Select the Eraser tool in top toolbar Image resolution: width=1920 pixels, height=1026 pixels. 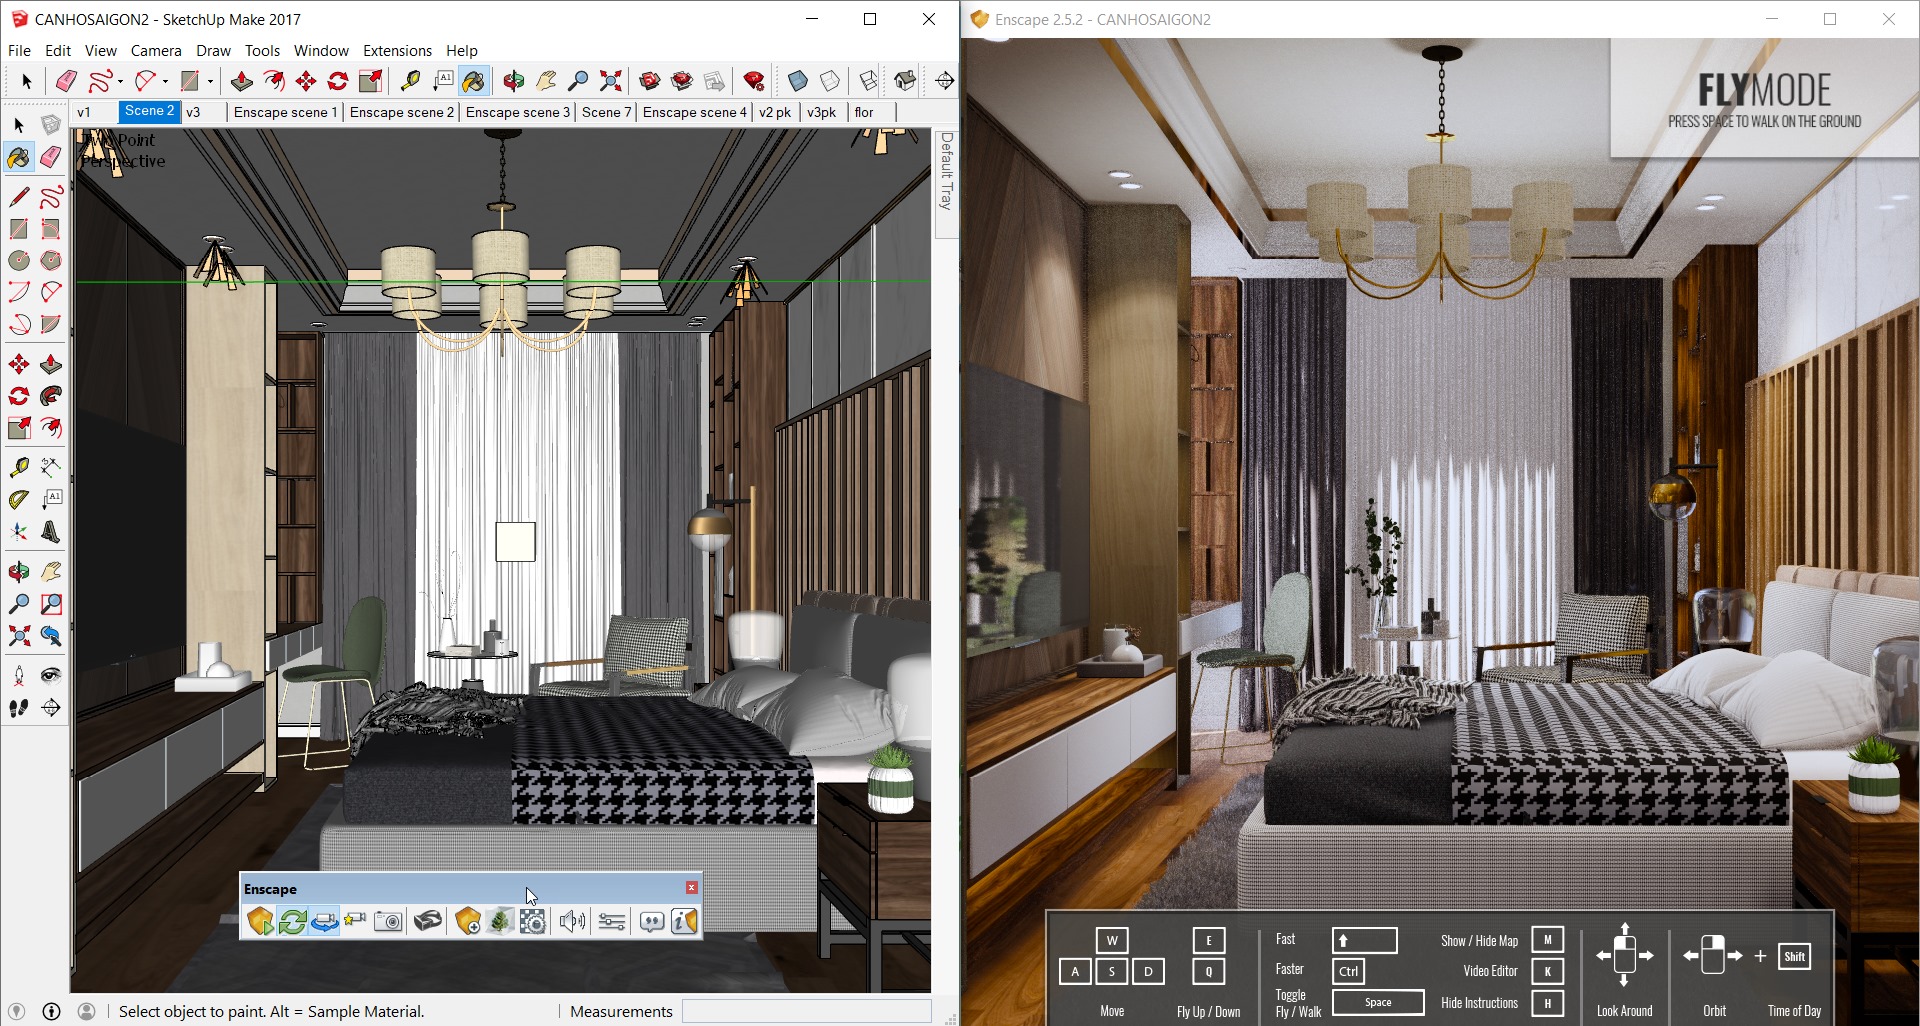click(66, 80)
